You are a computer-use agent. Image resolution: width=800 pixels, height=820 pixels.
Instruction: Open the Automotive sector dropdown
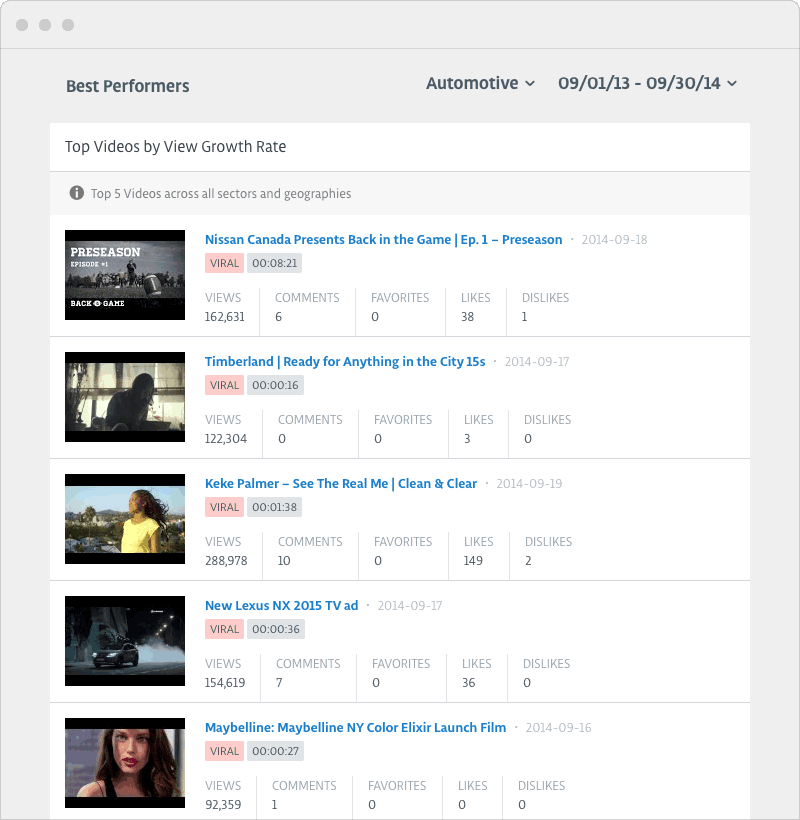[x=480, y=83]
